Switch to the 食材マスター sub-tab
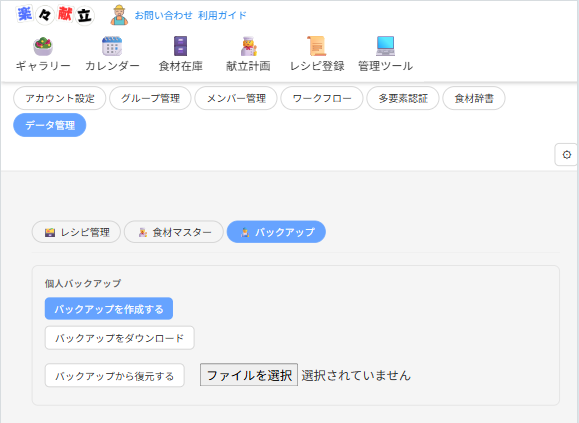Image resolution: width=579 pixels, height=423 pixels. (x=174, y=232)
